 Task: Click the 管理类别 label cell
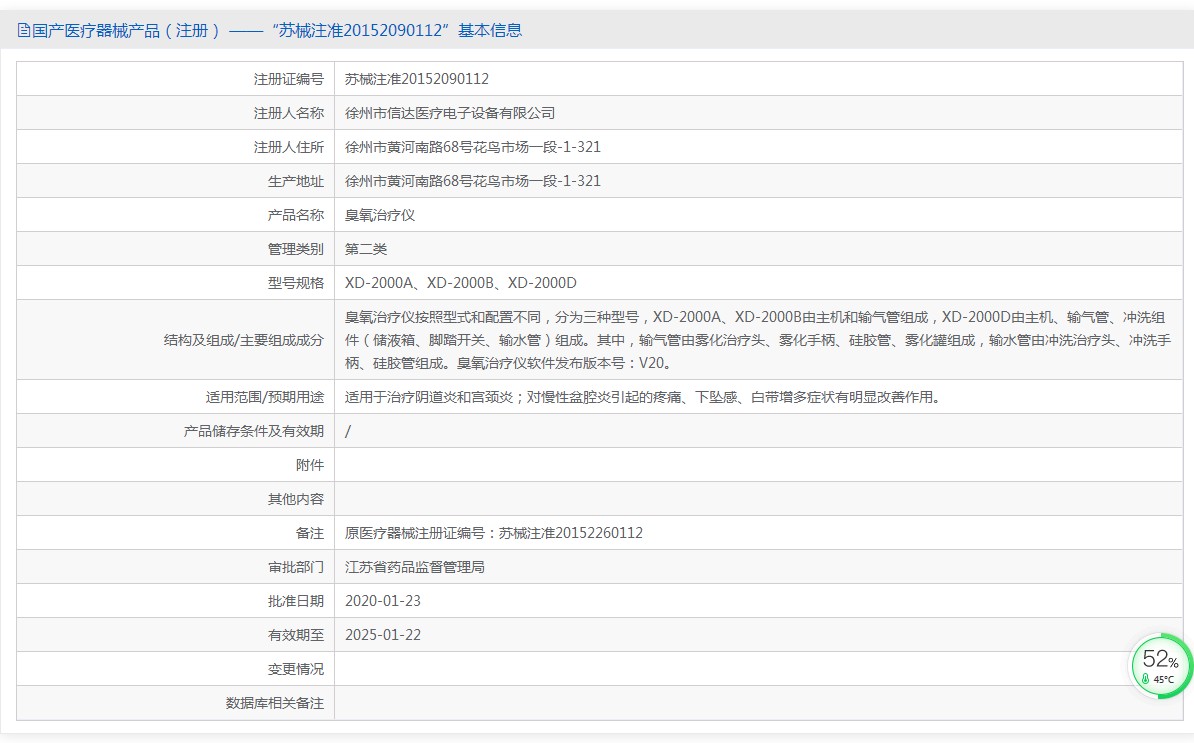(176, 249)
